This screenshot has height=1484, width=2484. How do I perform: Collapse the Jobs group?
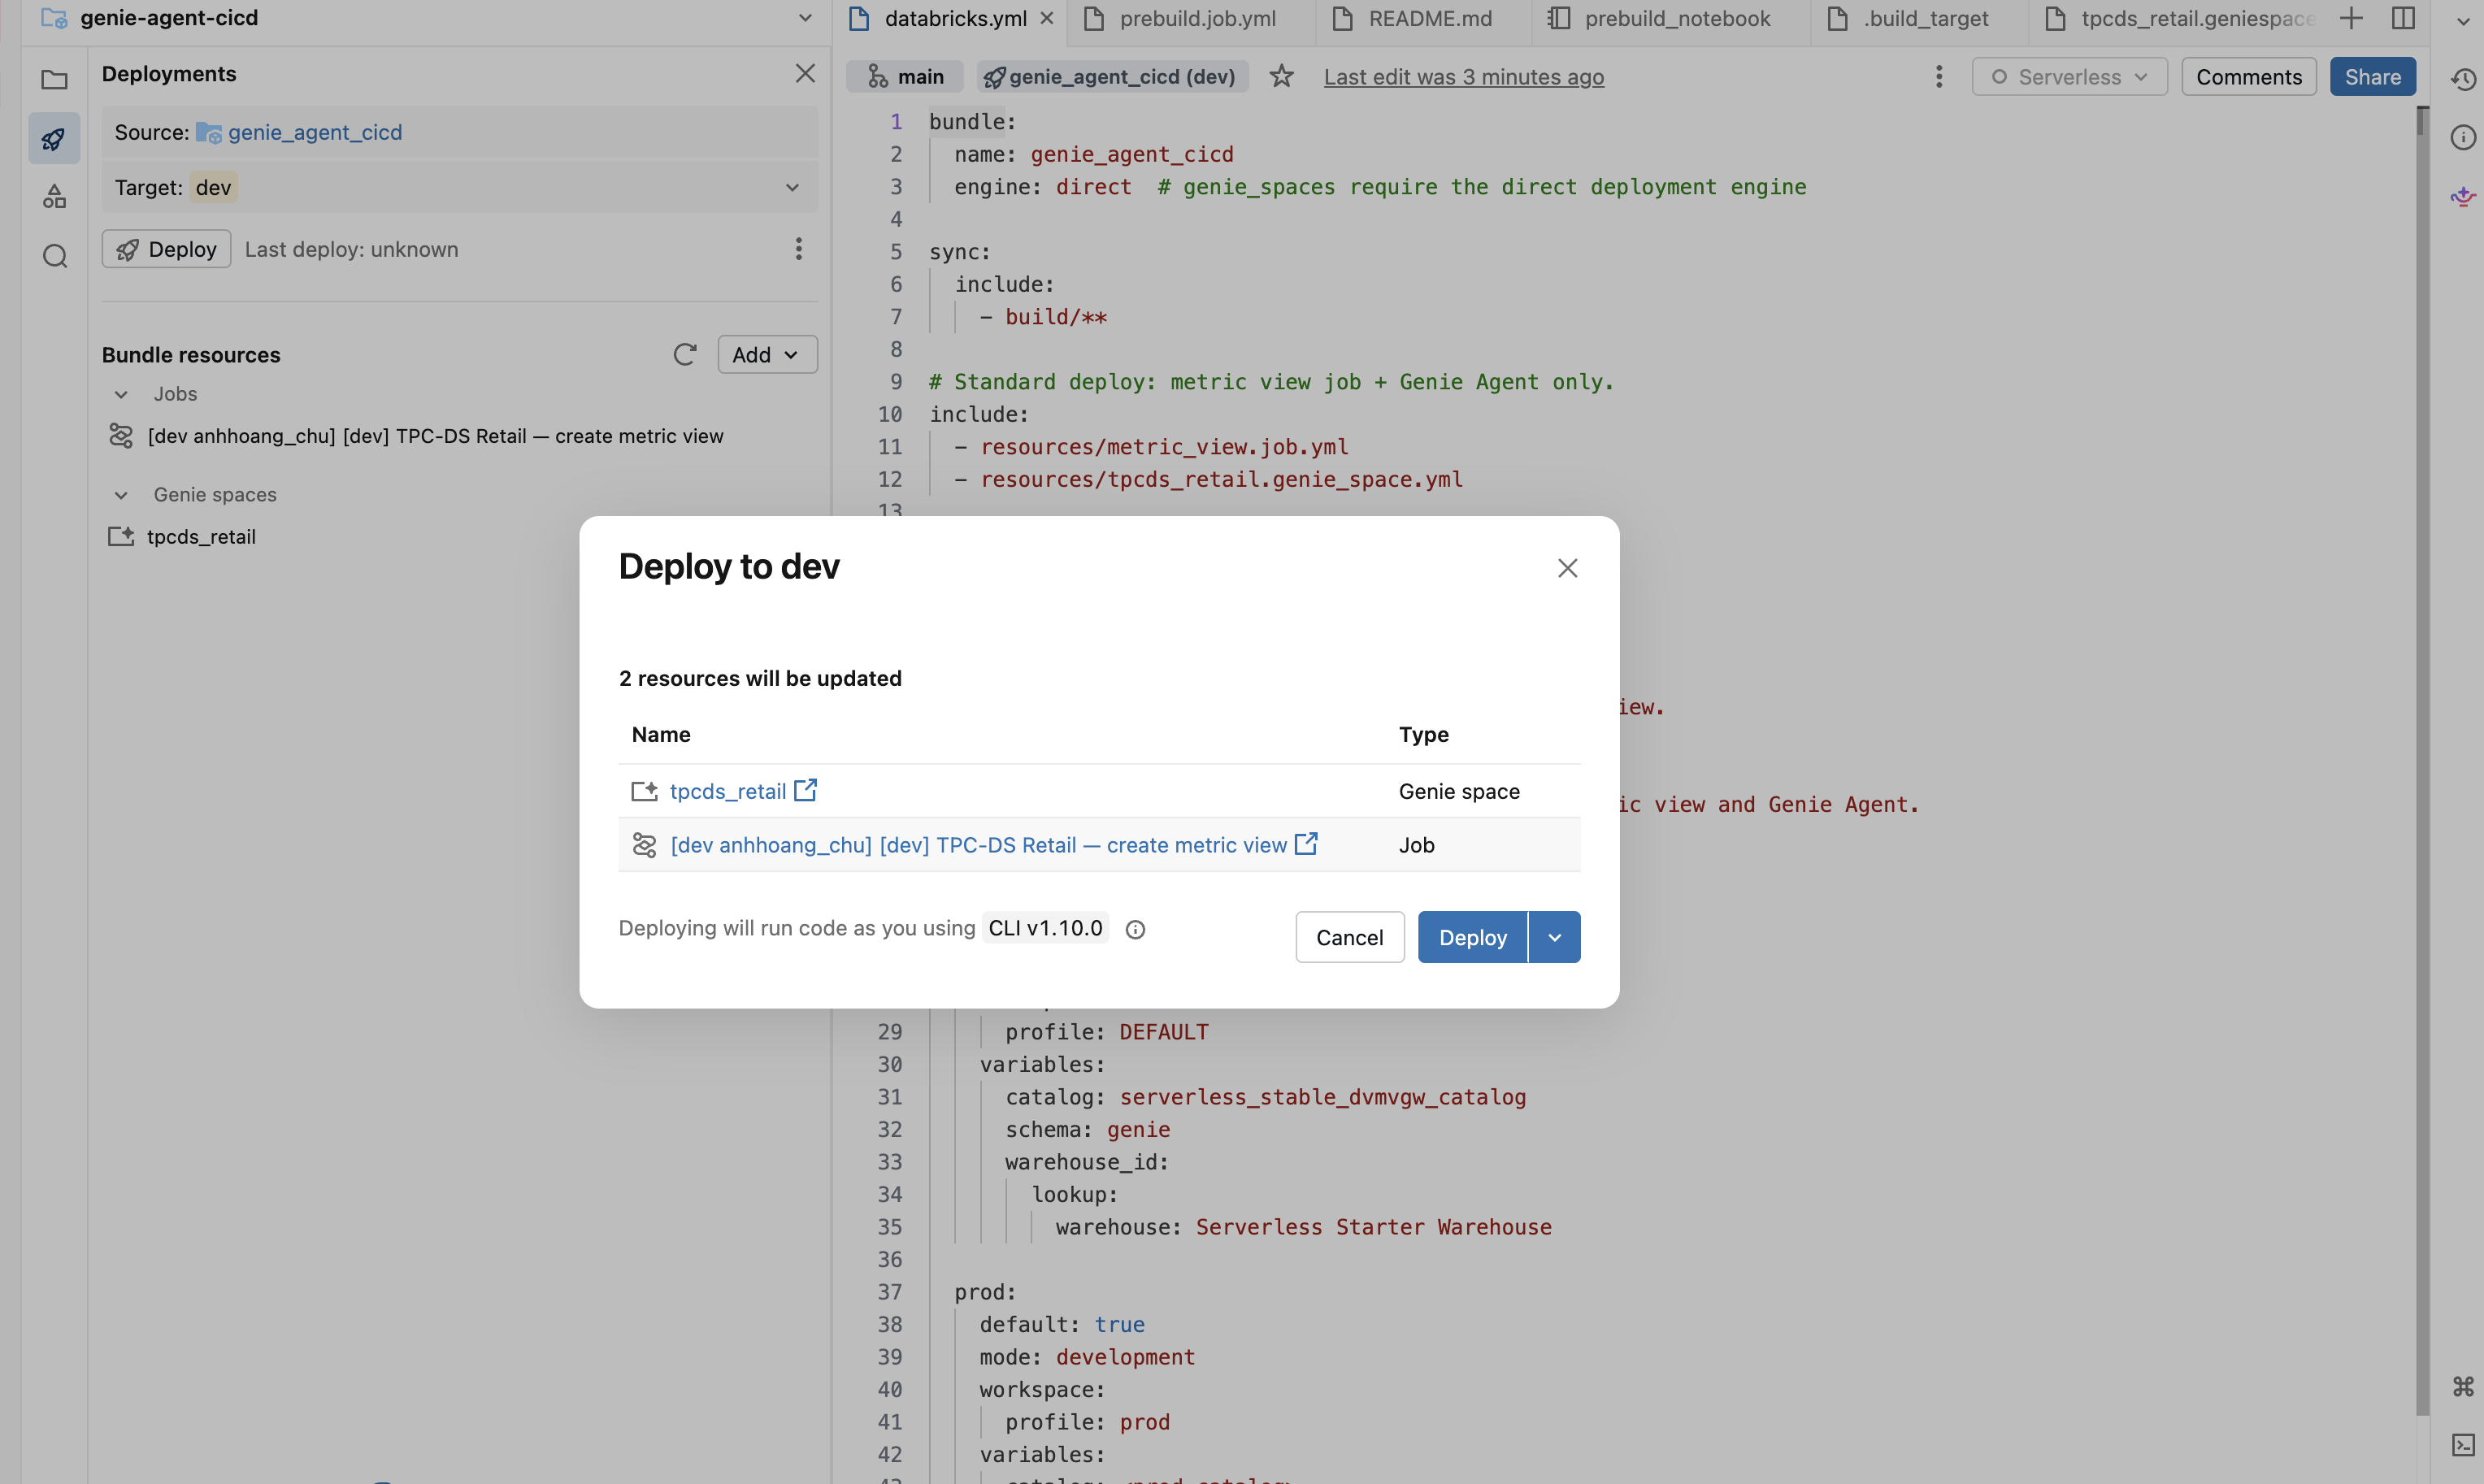121,394
